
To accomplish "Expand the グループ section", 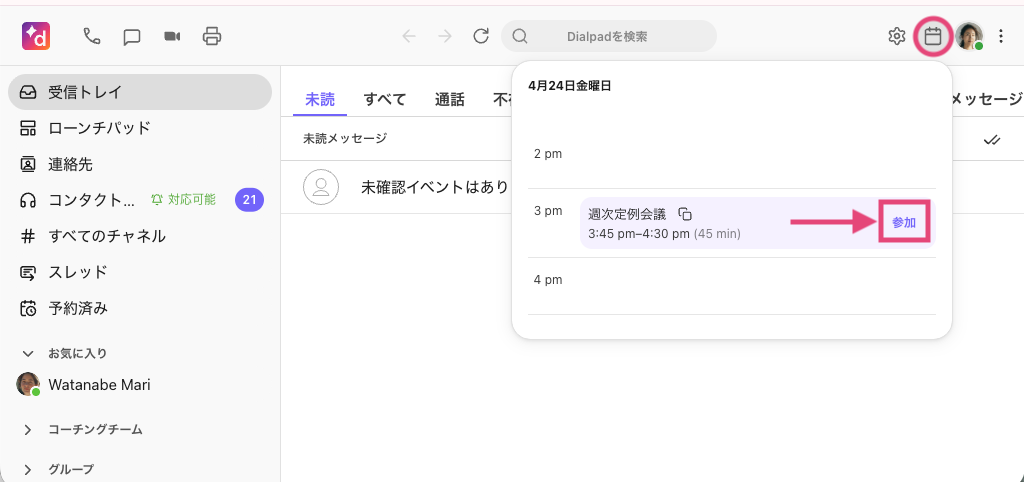I will 28,469.
